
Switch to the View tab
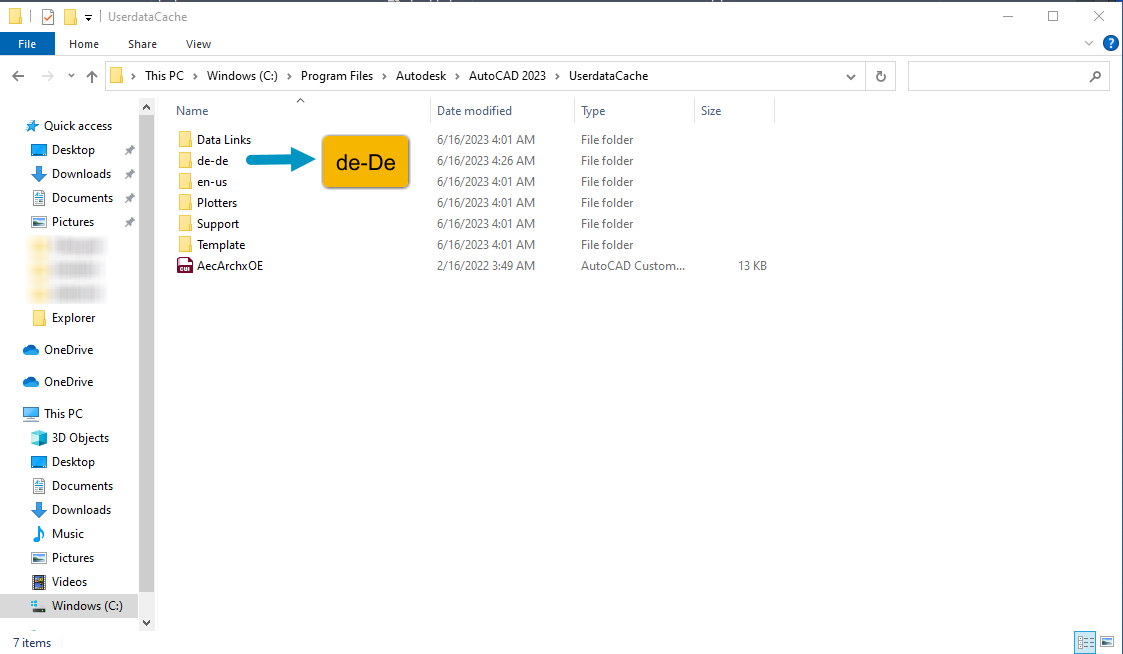coord(198,44)
